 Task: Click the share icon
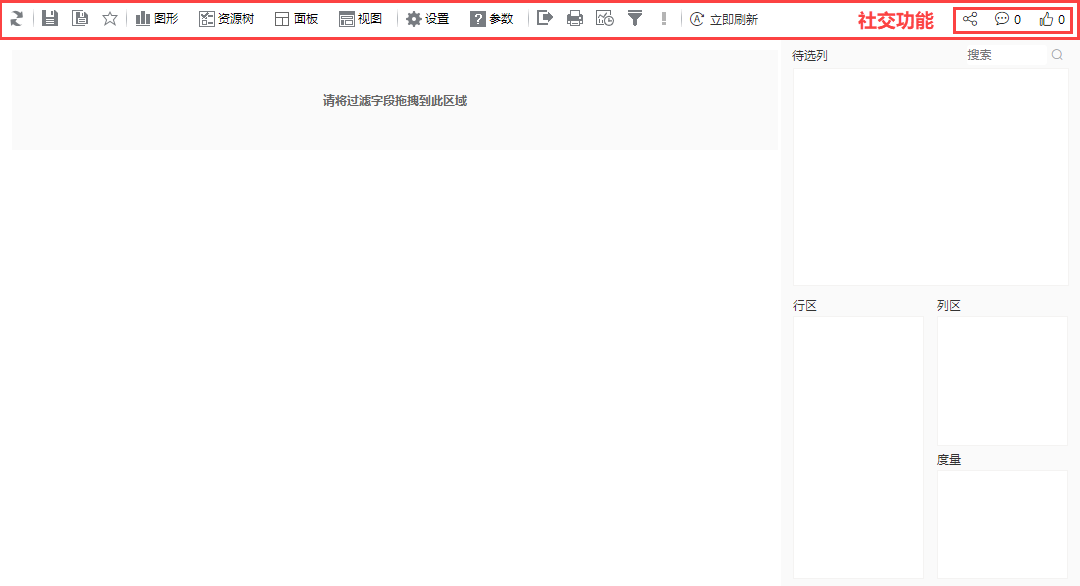970,19
